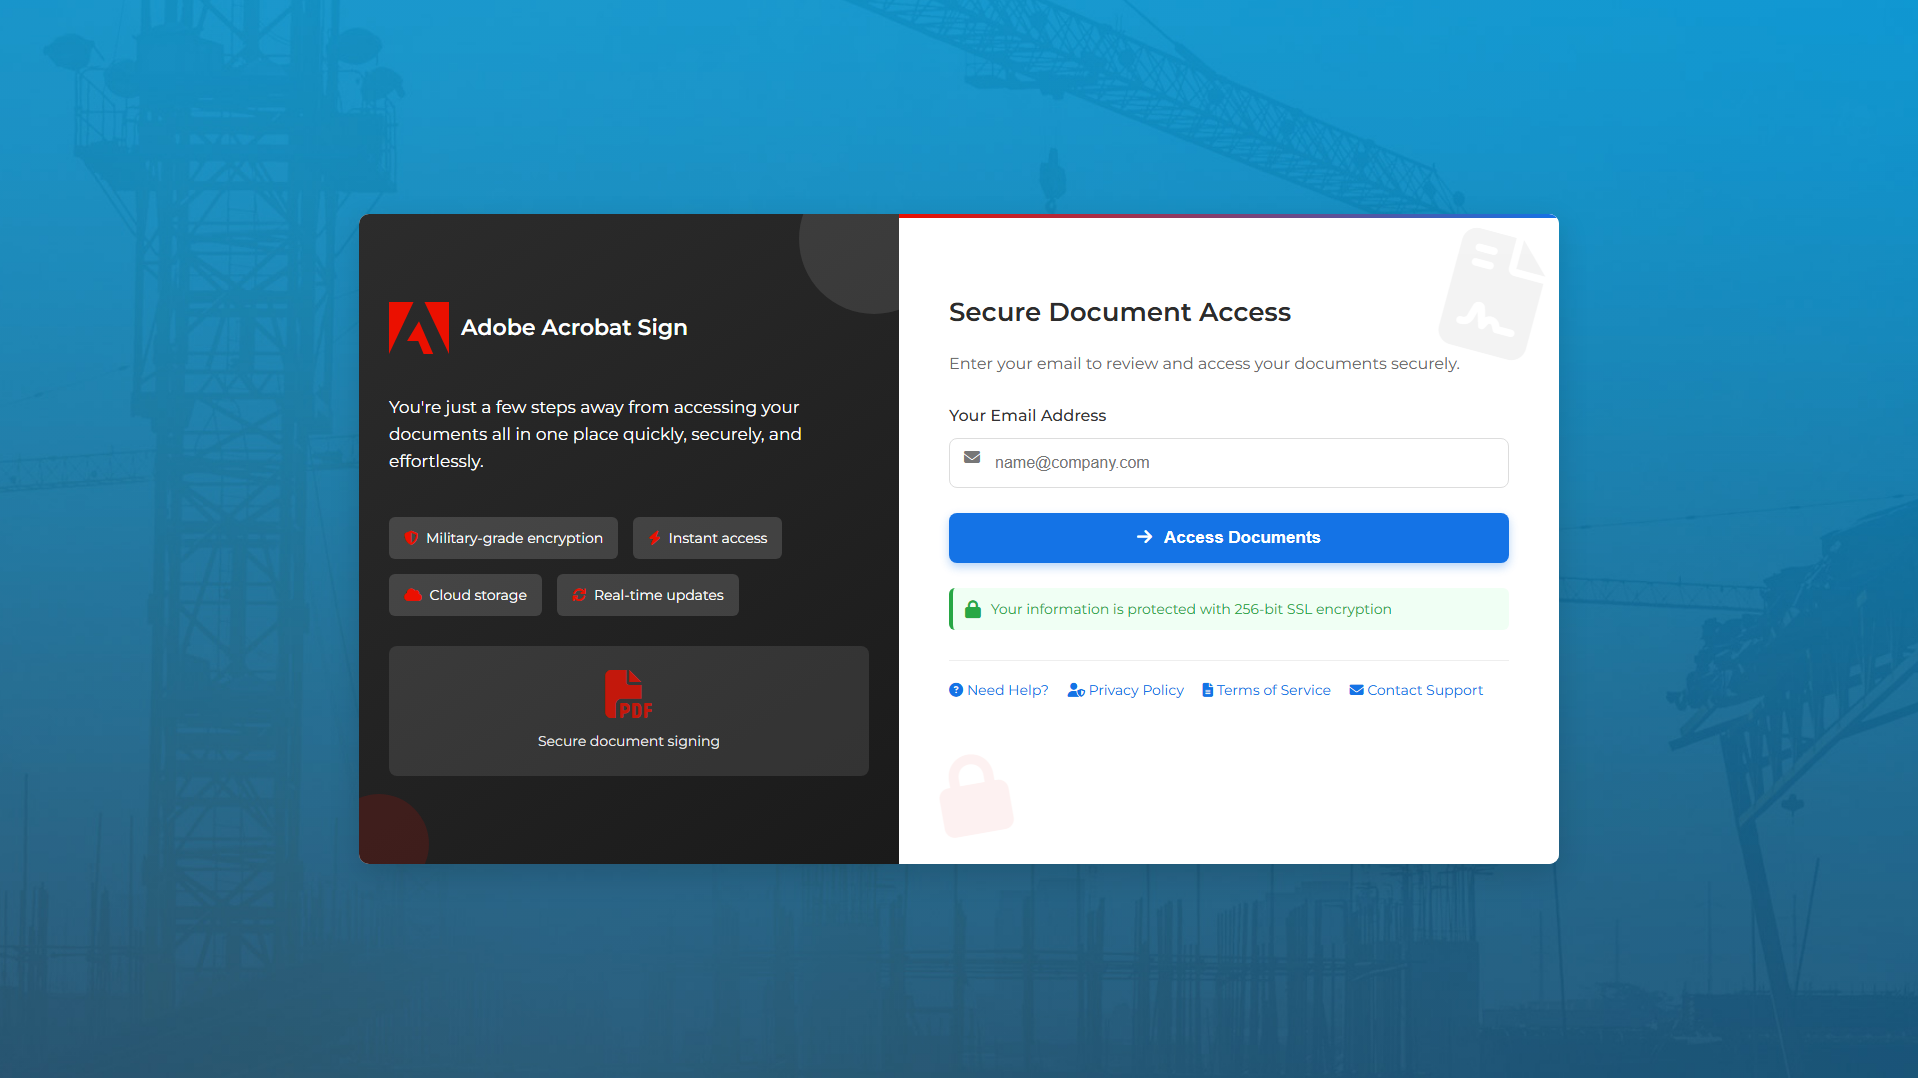Image resolution: width=1918 pixels, height=1078 pixels.
Task: Select the Instant access badge
Action: [x=707, y=538]
